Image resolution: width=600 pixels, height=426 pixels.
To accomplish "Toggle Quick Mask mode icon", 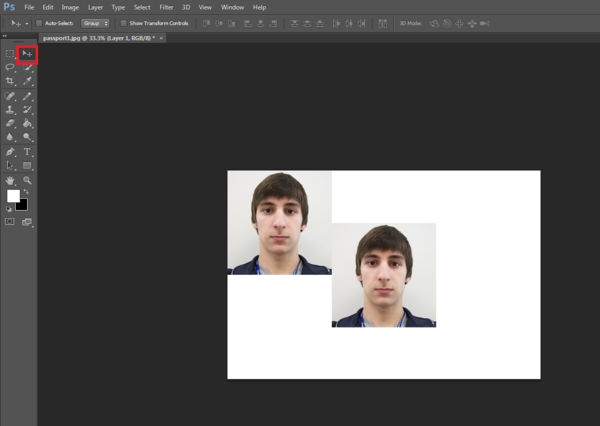I will tap(10, 222).
